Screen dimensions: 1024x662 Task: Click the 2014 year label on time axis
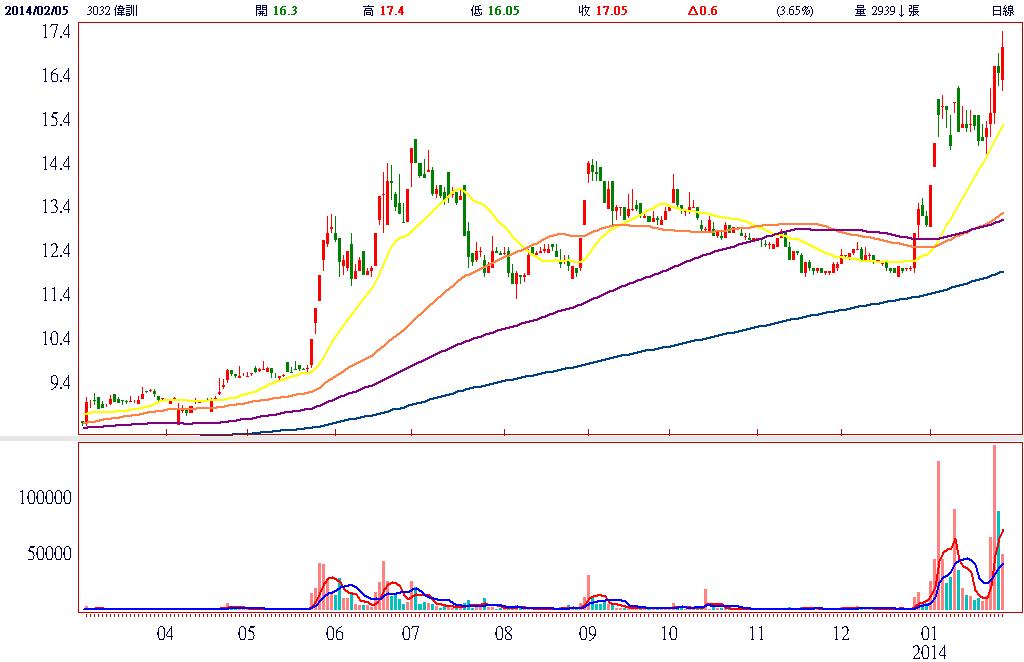coord(931,650)
